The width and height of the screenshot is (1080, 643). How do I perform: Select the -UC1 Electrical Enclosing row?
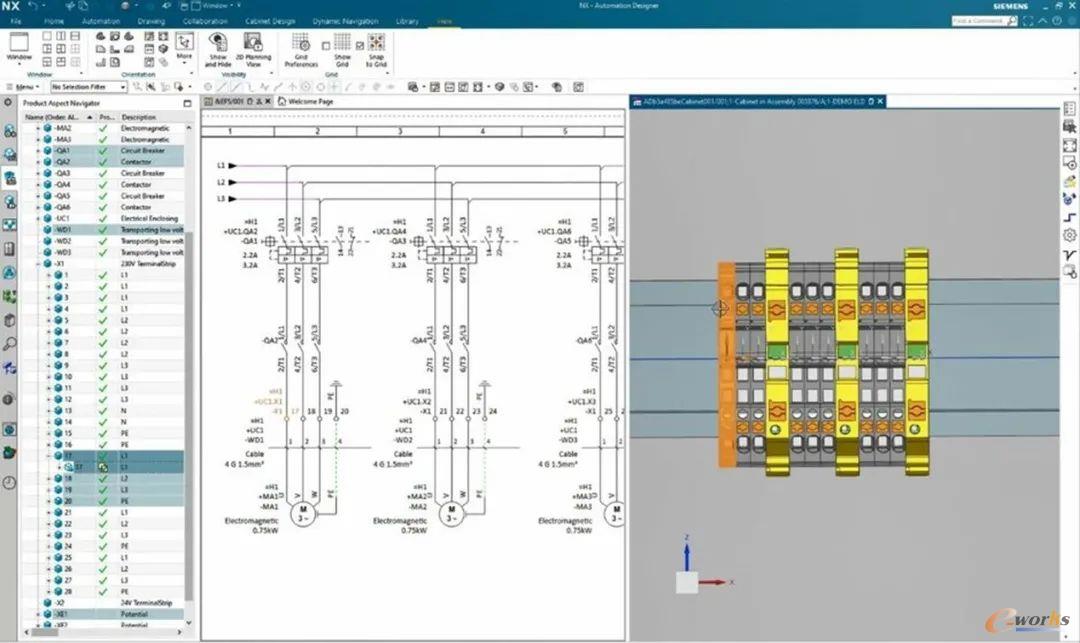(103, 218)
